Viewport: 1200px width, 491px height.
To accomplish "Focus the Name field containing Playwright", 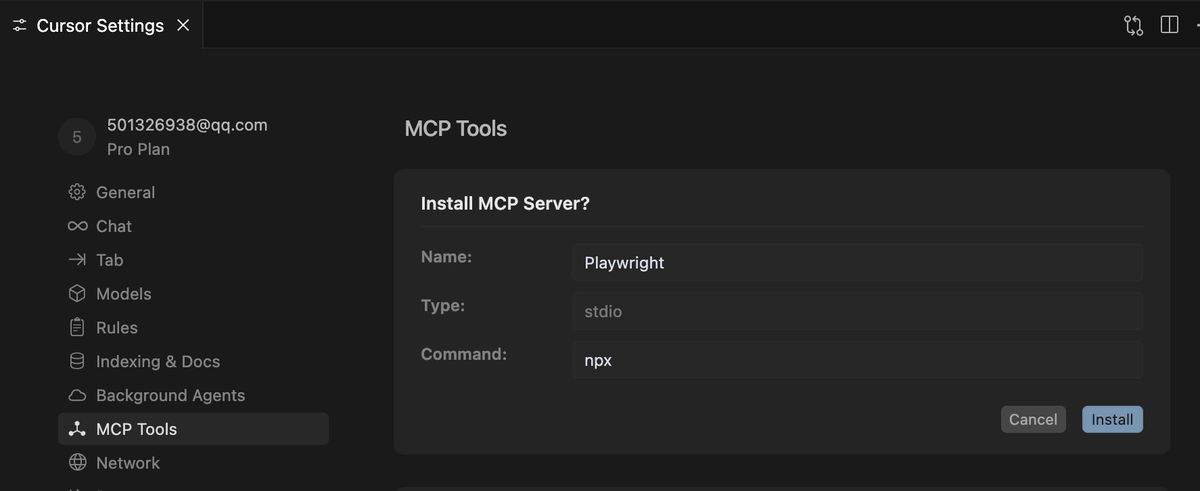I will pos(856,263).
